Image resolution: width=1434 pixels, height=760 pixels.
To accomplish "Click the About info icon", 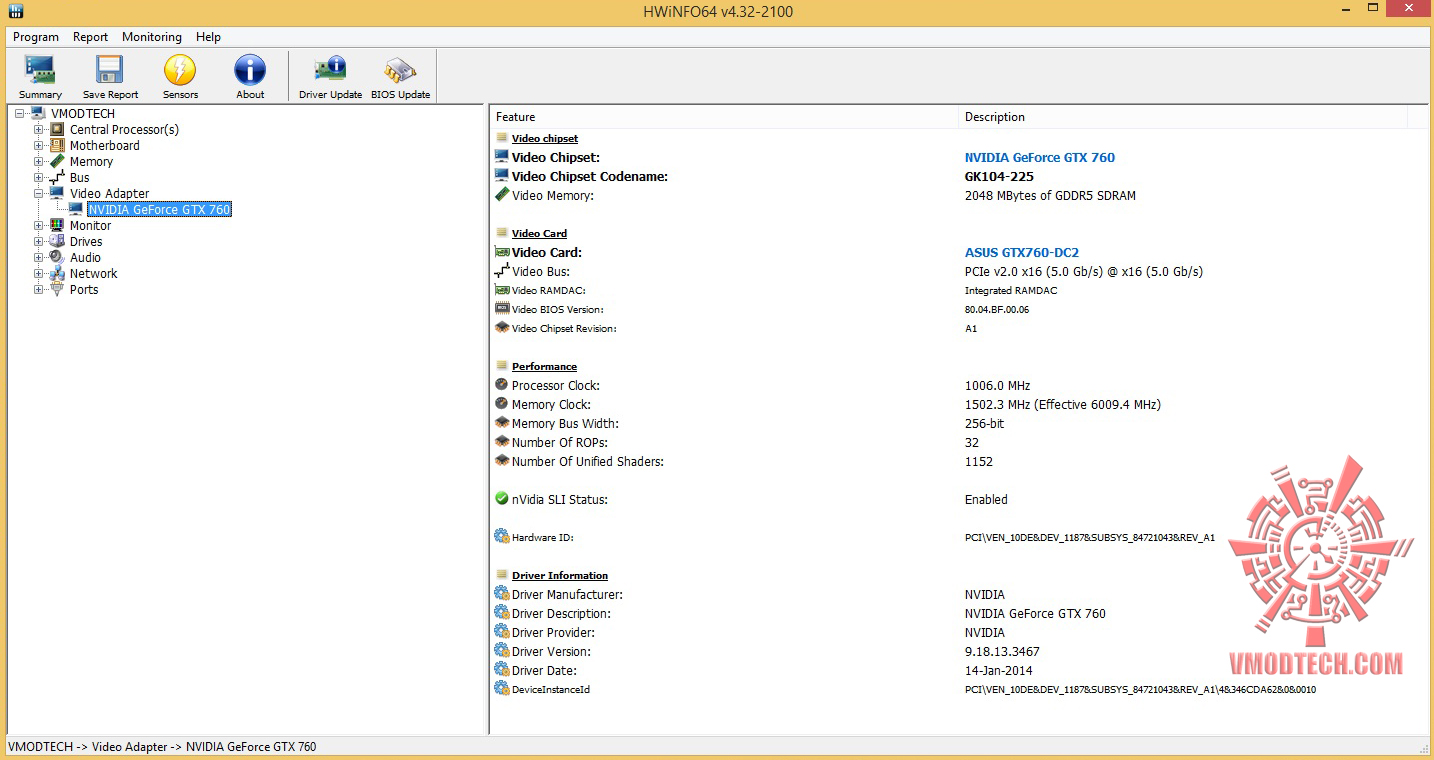I will coord(250,69).
